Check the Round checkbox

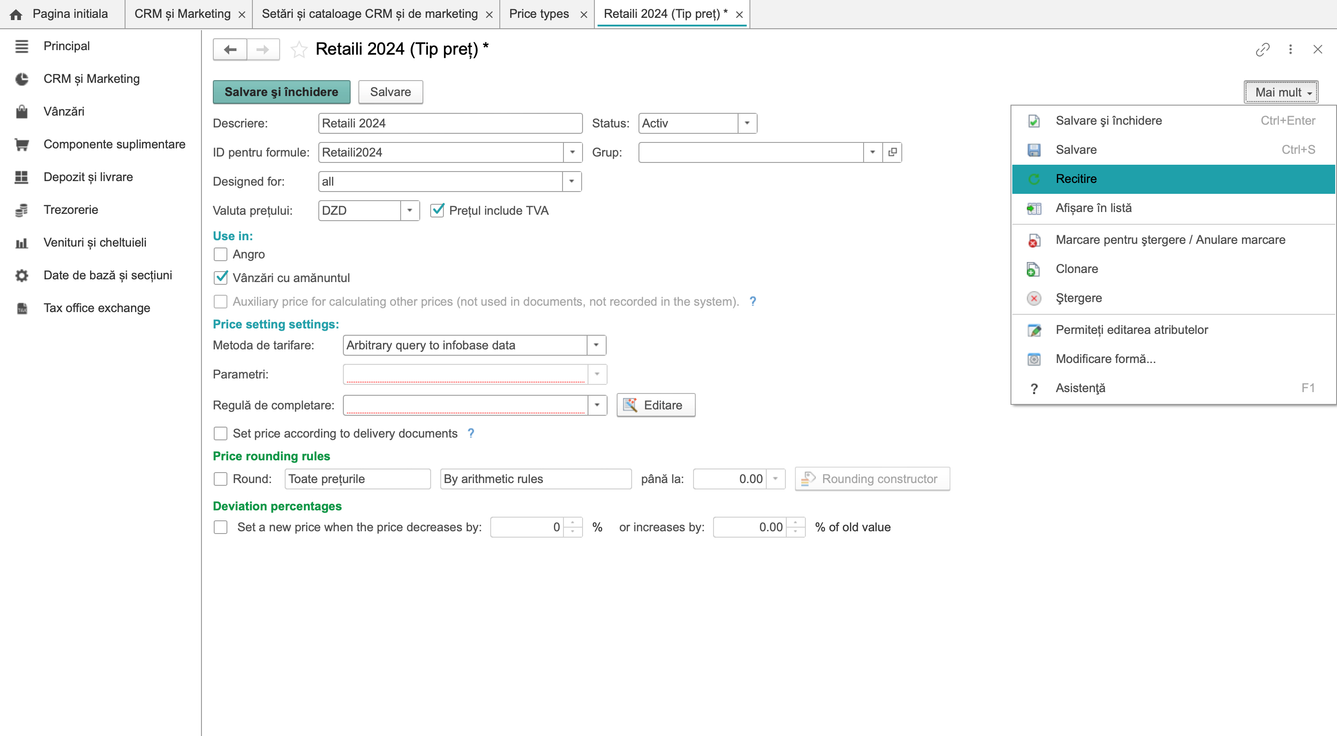pyautogui.click(x=221, y=479)
